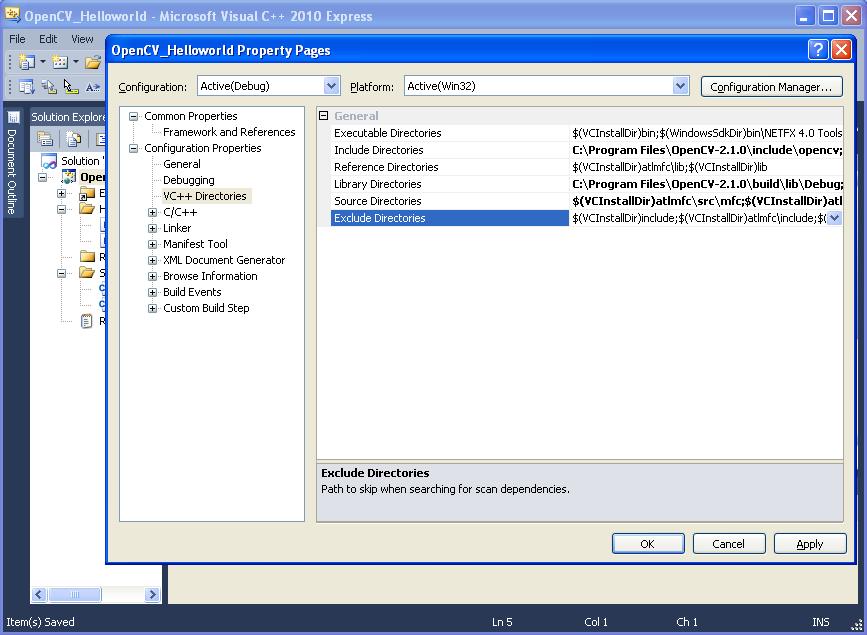The height and width of the screenshot is (635, 867).
Task: Click the Open File icon on the toolbar
Action: click(x=92, y=62)
